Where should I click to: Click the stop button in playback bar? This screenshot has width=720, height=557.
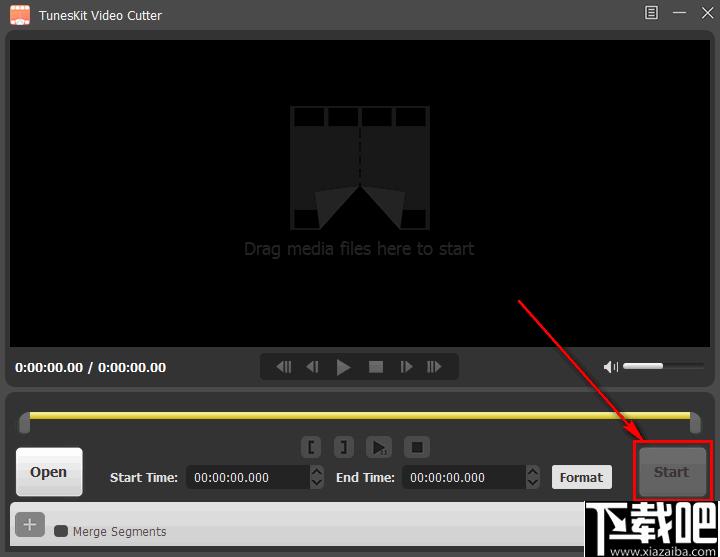click(x=376, y=367)
